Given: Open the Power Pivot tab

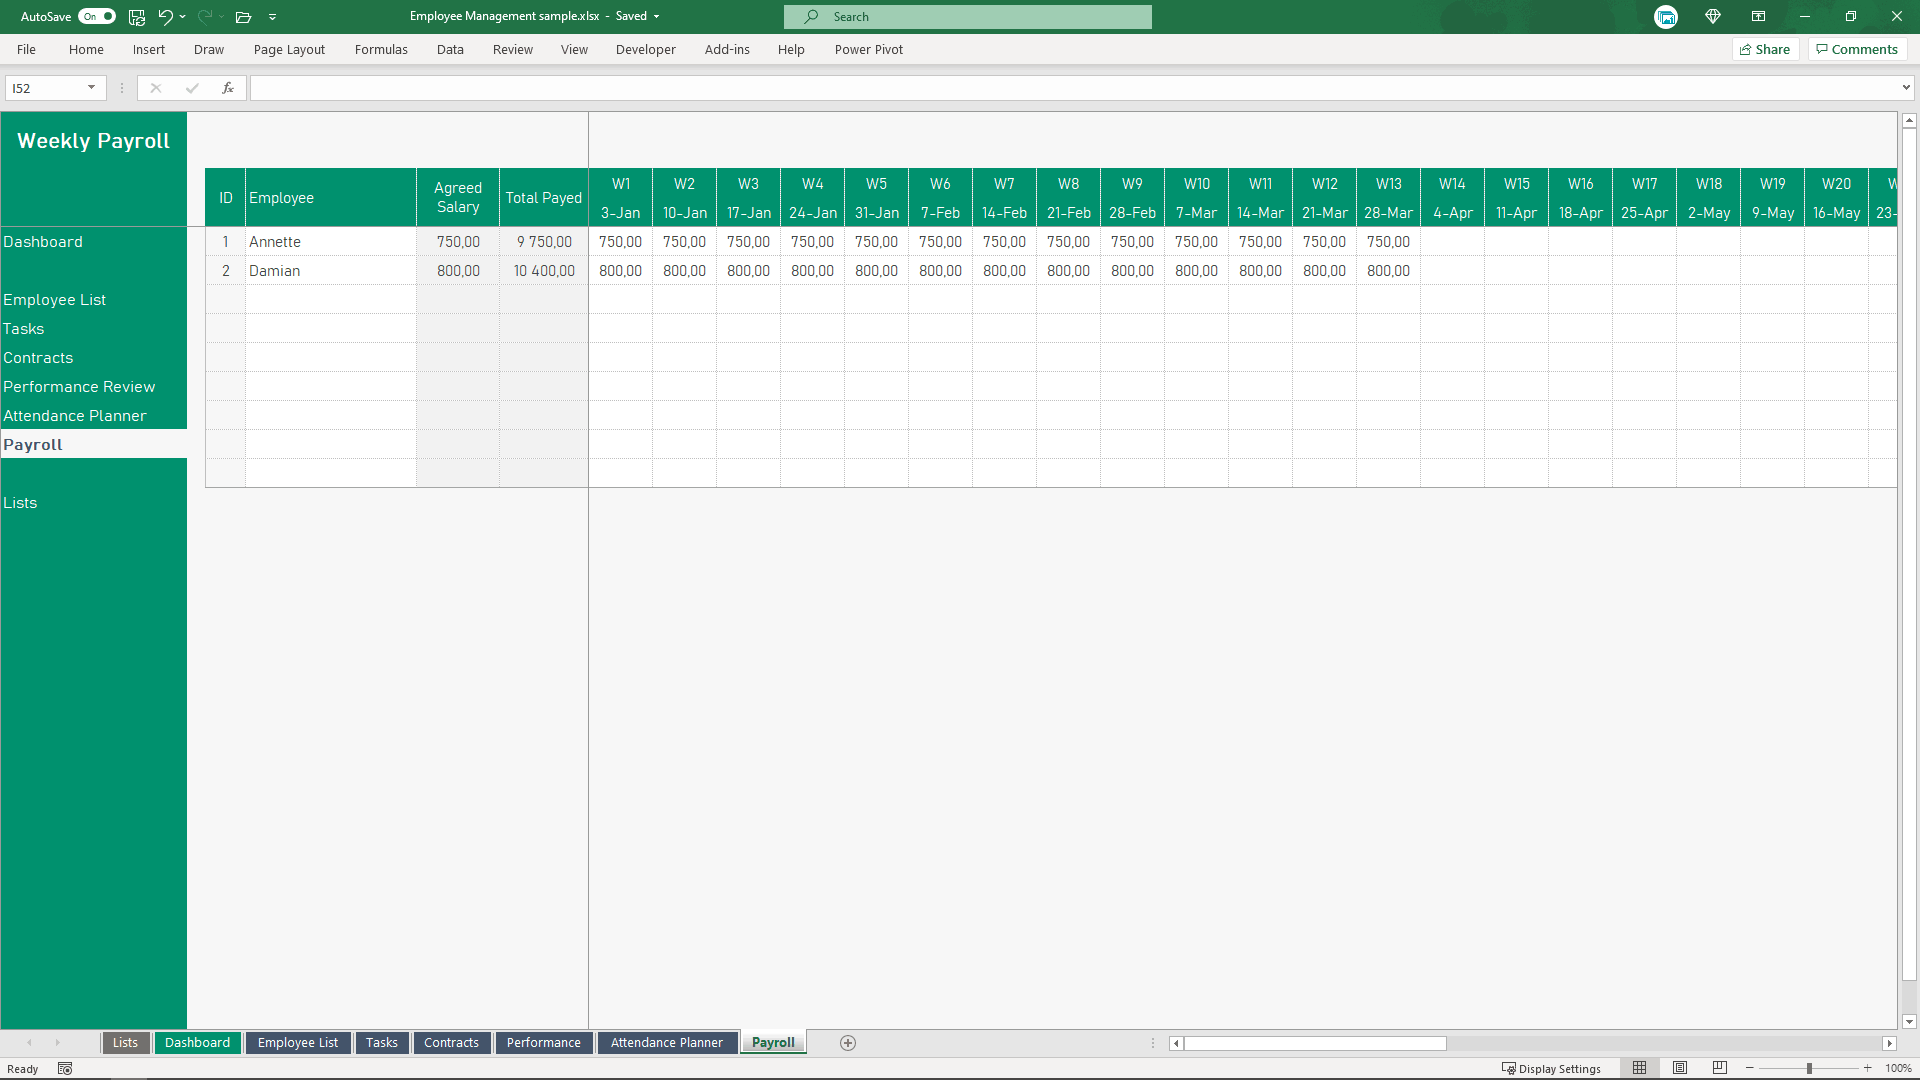Looking at the screenshot, I should tap(869, 49).
